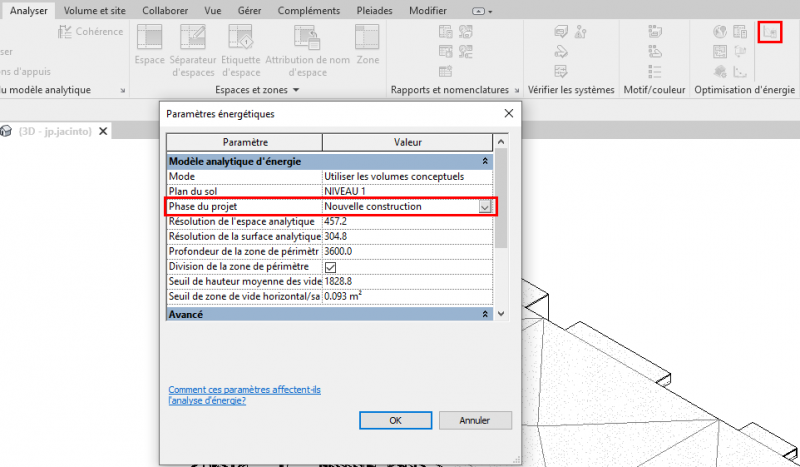This screenshot has width=800, height=467.
Task: Click the check duct systems icon
Action: (x=561, y=32)
